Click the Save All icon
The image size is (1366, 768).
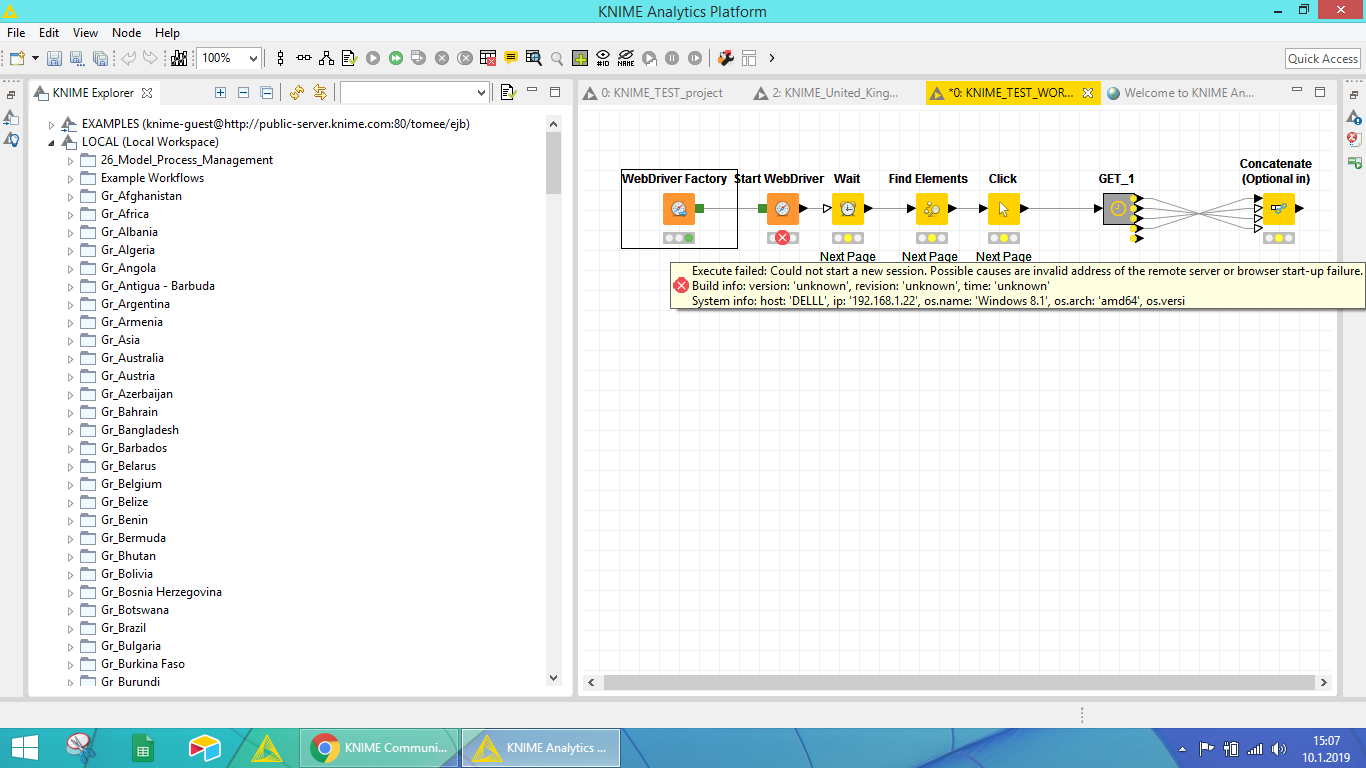pyautogui.click(x=100, y=58)
